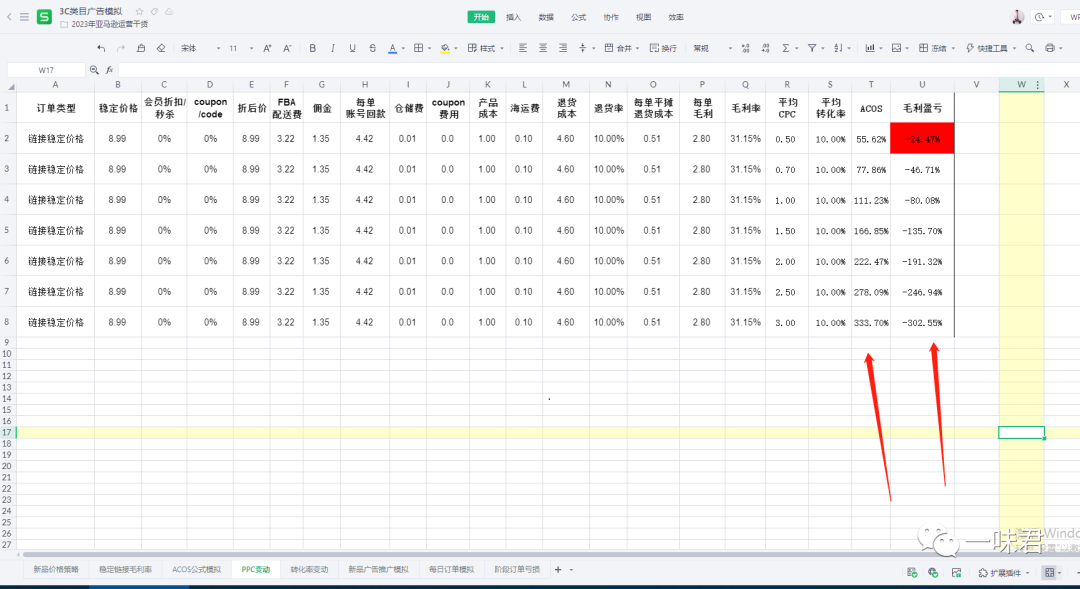1080x589 pixels.
Task: Click the 扩展插件 button in status bar
Action: (x=1003, y=573)
